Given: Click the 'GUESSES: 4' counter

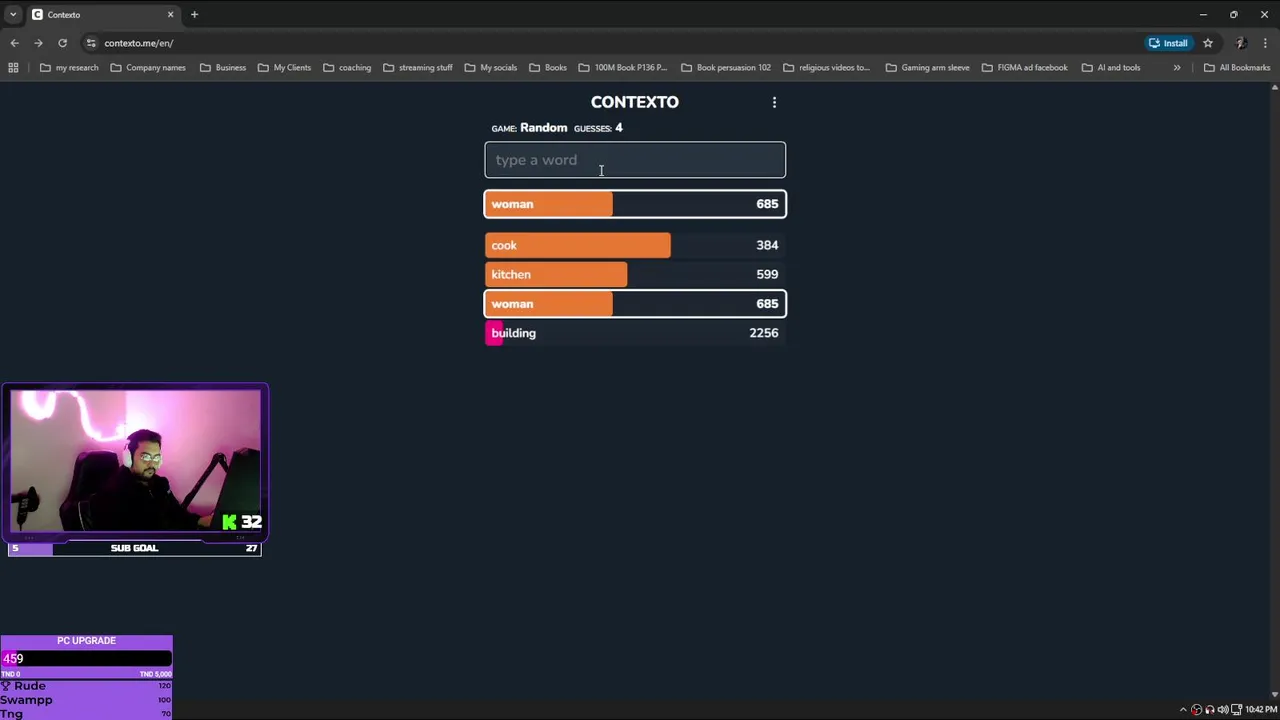Looking at the screenshot, I should coord(598,128).
